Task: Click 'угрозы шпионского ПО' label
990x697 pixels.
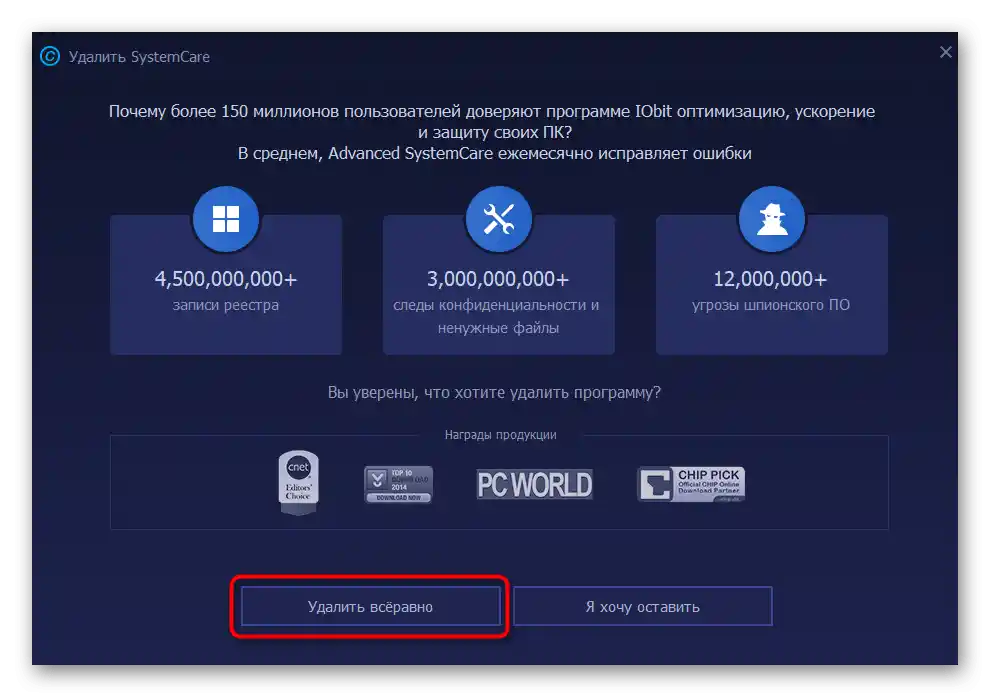Action: [771, 305]
